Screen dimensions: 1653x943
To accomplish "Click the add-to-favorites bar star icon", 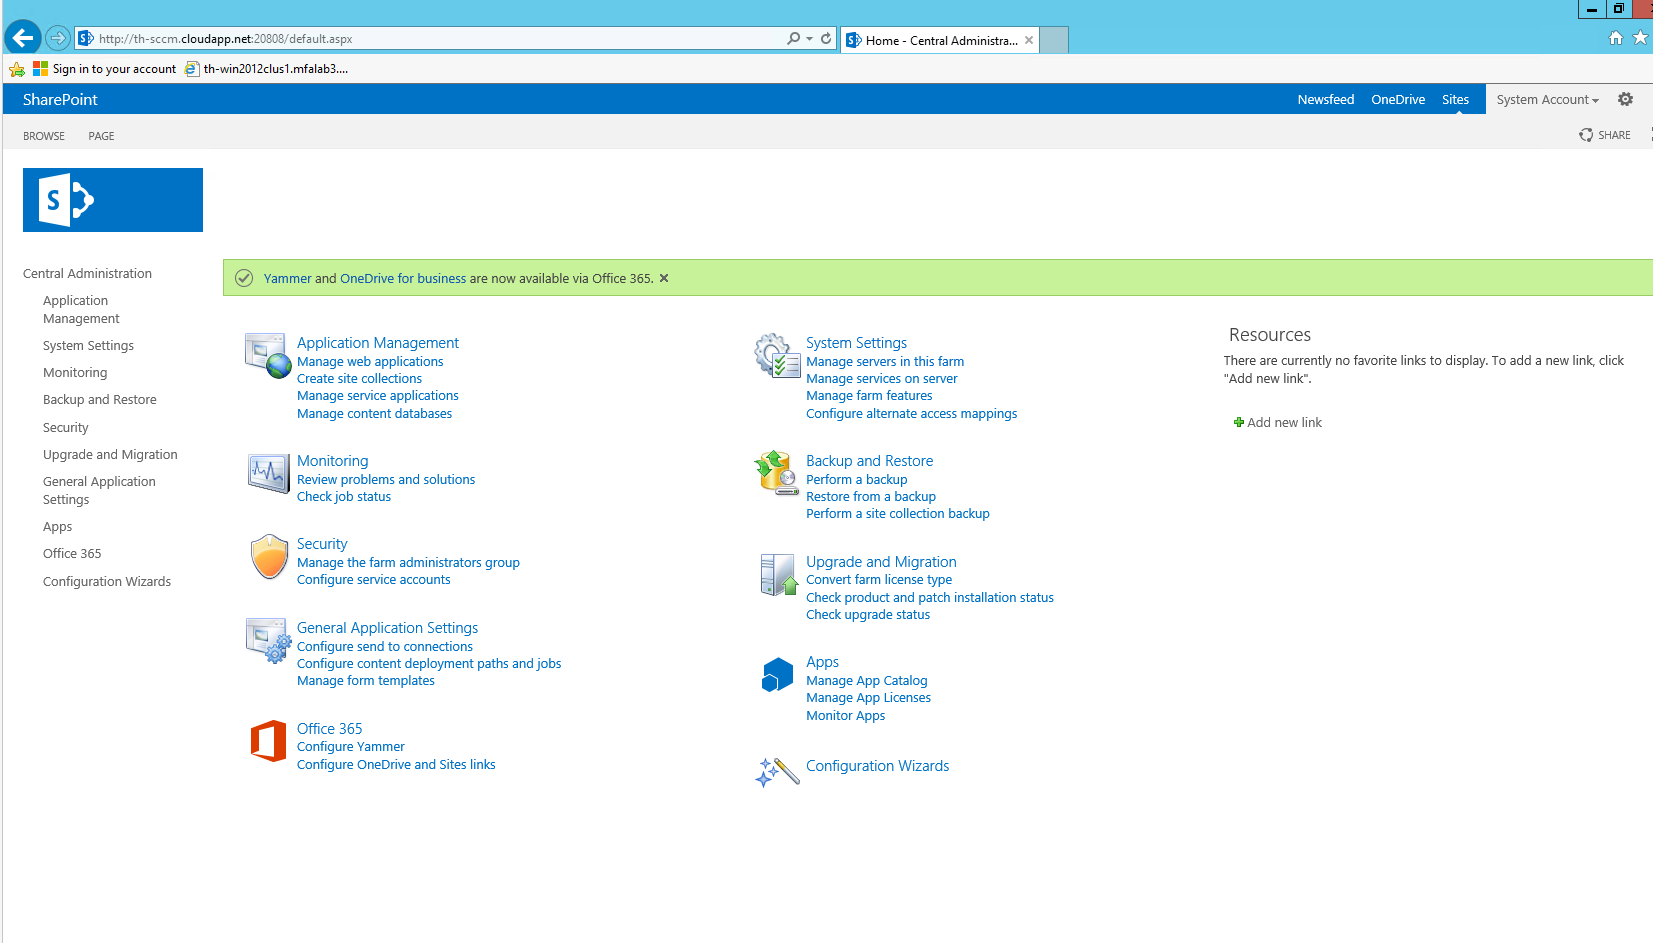I will click(17, 69).
